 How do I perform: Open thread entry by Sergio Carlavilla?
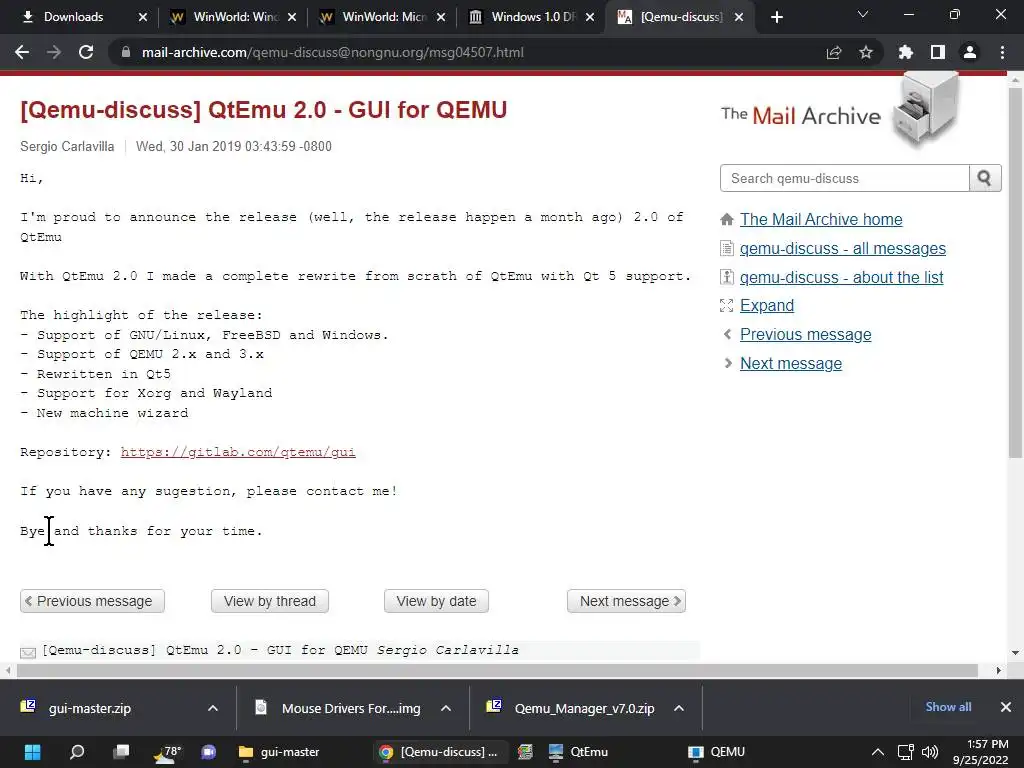tap(280, 650)
